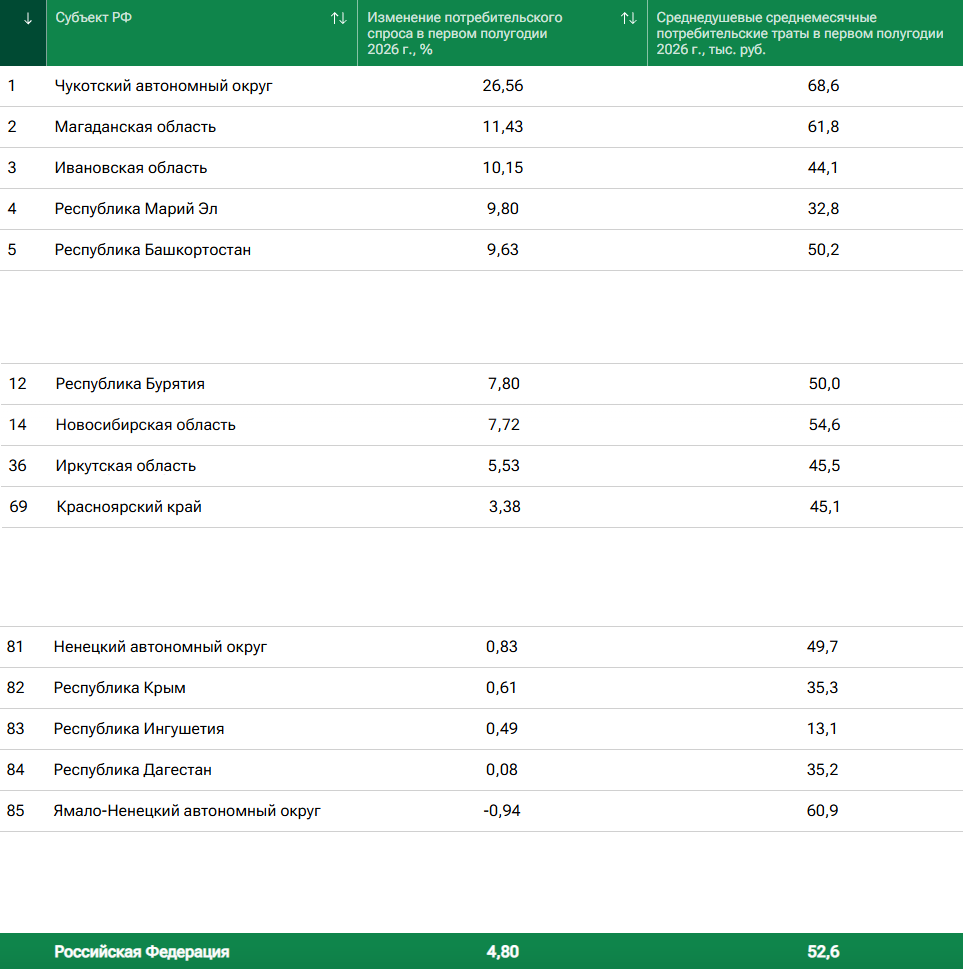963x969 pixels.
Task: Select the Чукотский автономный округ row
Action: point(482,86)
